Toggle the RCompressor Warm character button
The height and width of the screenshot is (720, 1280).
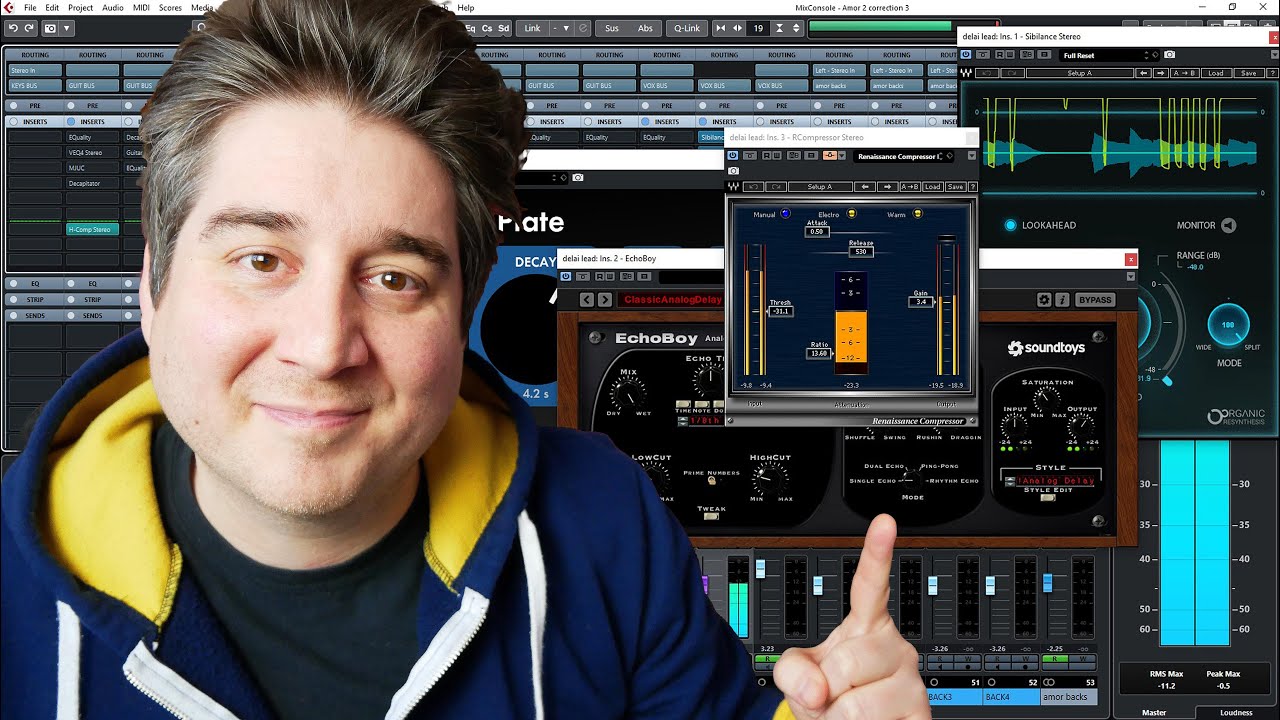(918, 214)
